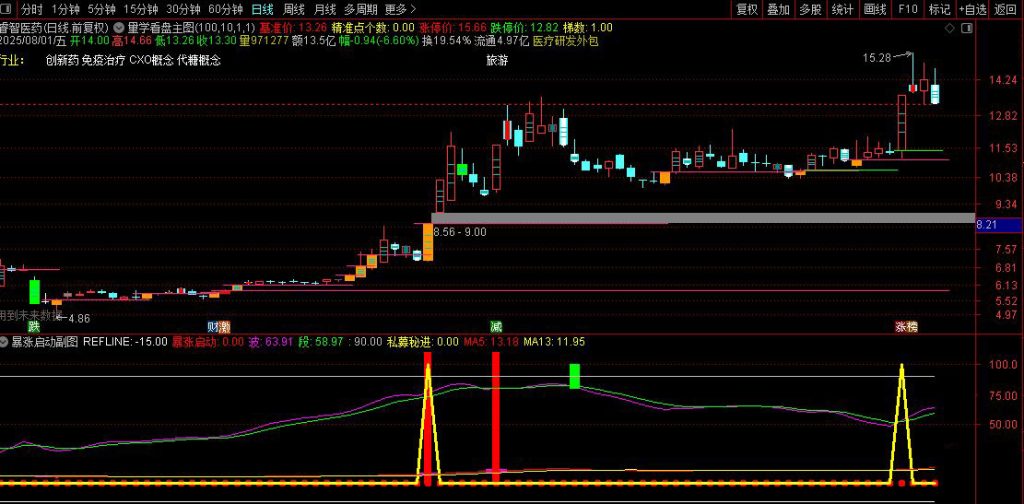Click the 复权 adjustment button

[x=747, y=9]
